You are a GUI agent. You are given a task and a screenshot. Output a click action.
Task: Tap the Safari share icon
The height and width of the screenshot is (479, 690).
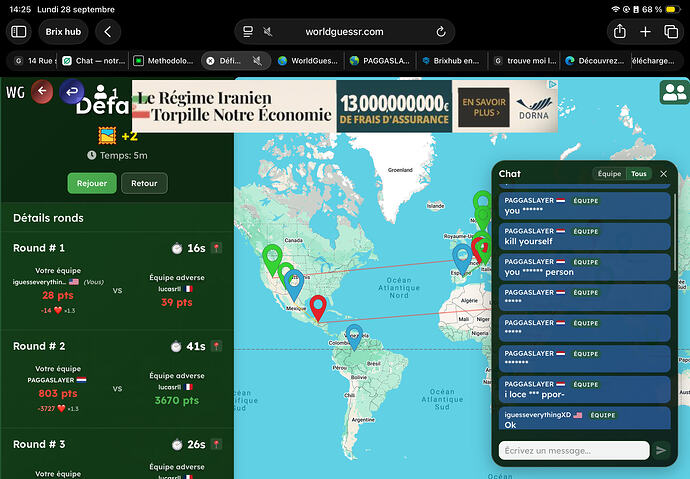point(620,31)
